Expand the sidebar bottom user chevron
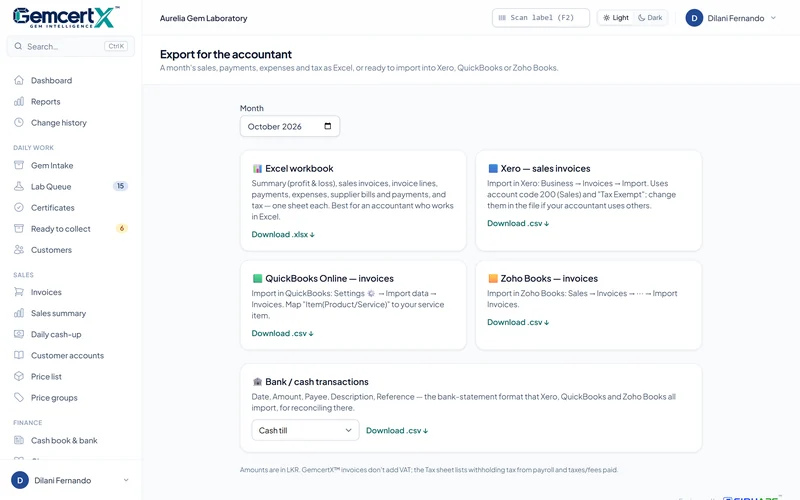Viewport: 800px width, 500px height. (126, 480)
